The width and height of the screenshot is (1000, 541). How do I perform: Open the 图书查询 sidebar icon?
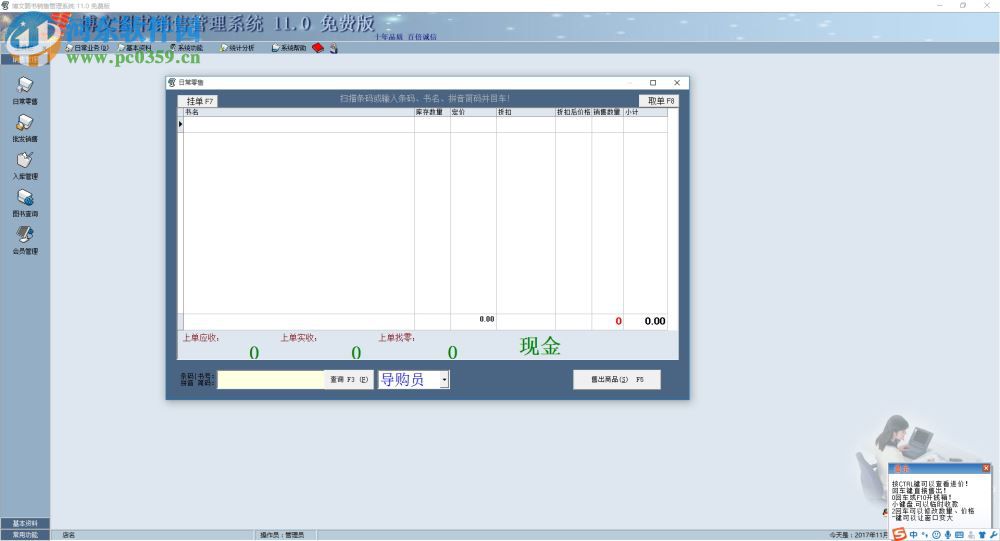coord(25,203)
